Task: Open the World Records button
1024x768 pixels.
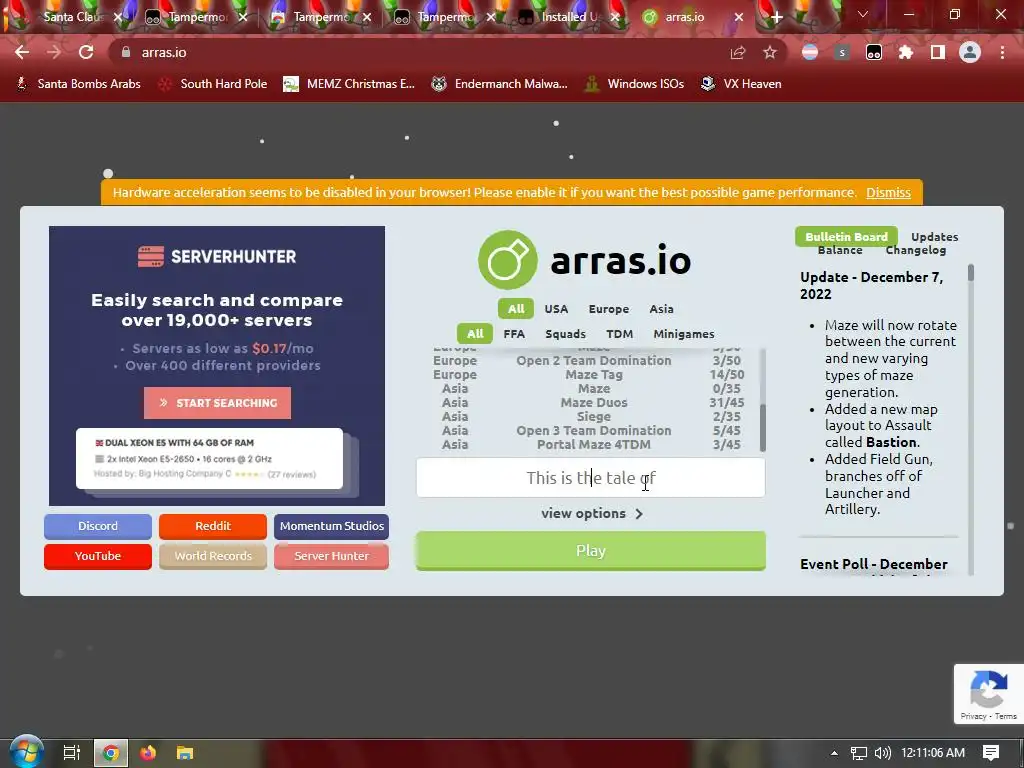Action: pyautogui.click(x=213, y=556)
